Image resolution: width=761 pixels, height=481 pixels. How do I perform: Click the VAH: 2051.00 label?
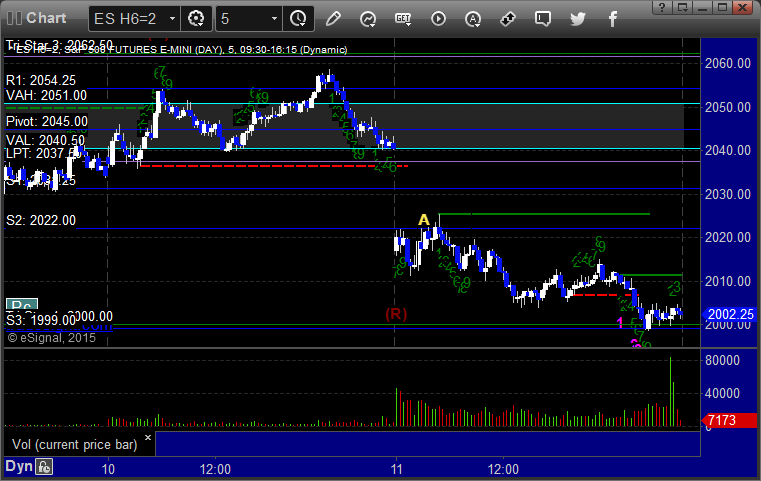coord(46,96)
